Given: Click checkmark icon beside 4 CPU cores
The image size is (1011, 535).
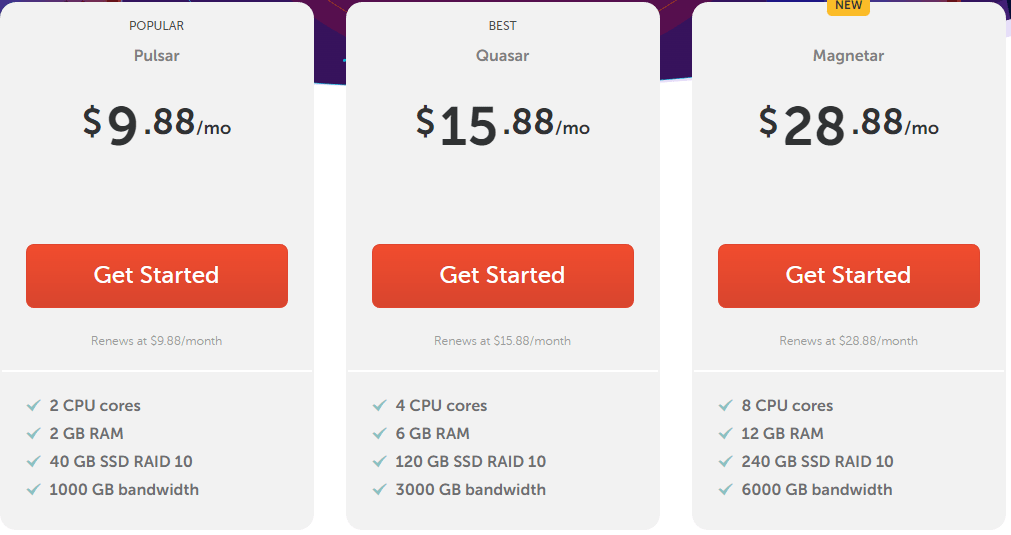Looking at the screenshot, I should coord(380,405).
